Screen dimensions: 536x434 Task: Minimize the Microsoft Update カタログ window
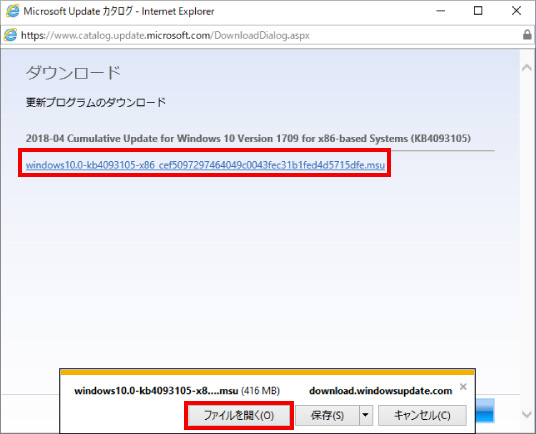point(441,11)
